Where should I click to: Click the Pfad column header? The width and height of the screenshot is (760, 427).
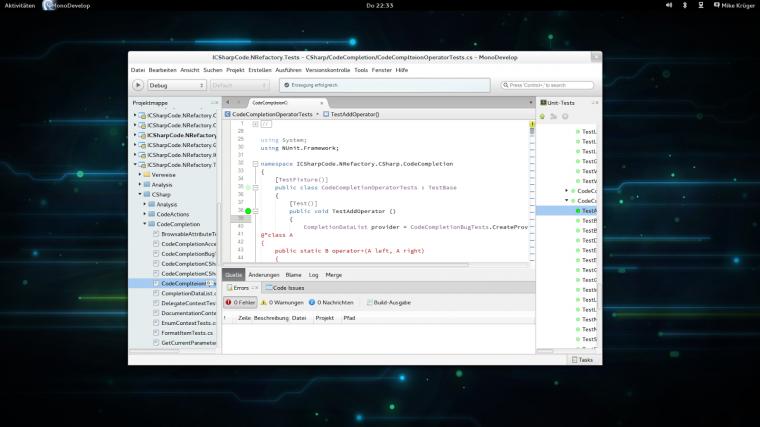[x=349, y=318]
